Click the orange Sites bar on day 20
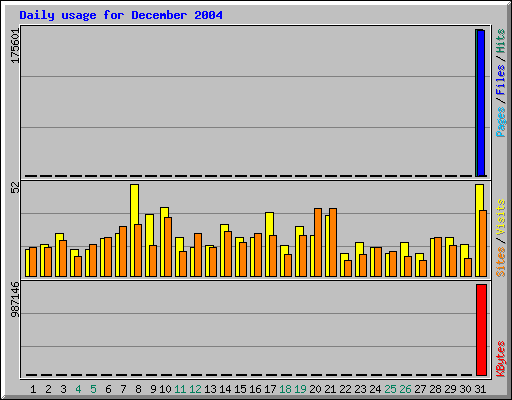Viewport: 512px width, 400px height. tap(318, 242)
